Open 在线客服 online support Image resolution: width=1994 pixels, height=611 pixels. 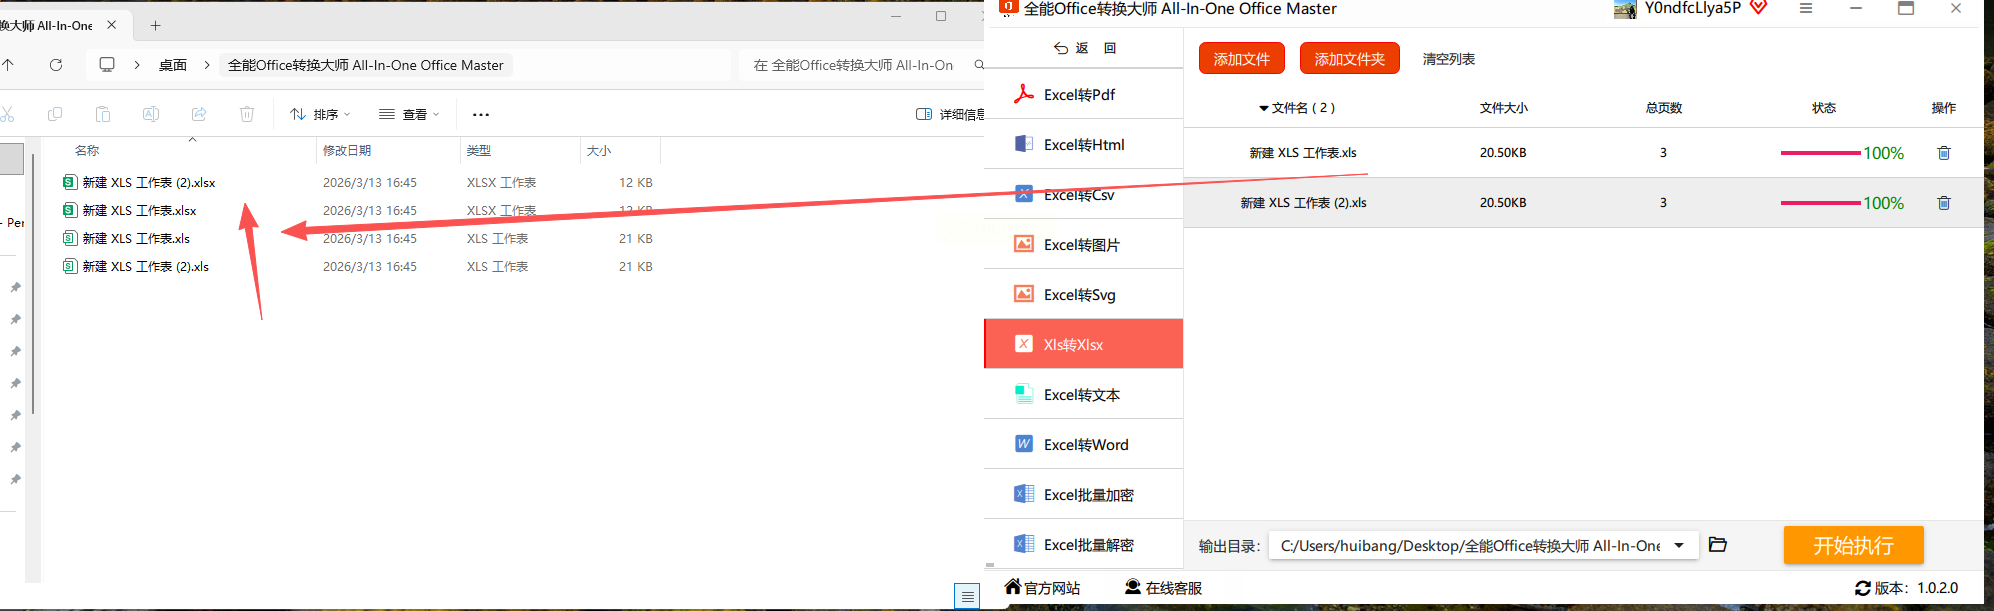pyautogui.click(x=1163, y=588)
